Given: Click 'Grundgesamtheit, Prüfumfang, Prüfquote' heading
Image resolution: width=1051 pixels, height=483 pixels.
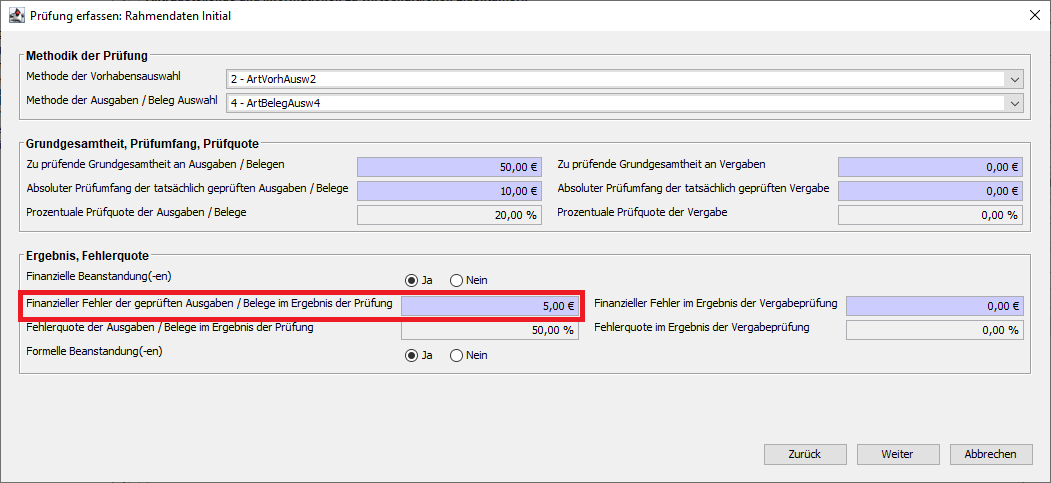Looking at the screenshot, I should pos(142,143).
